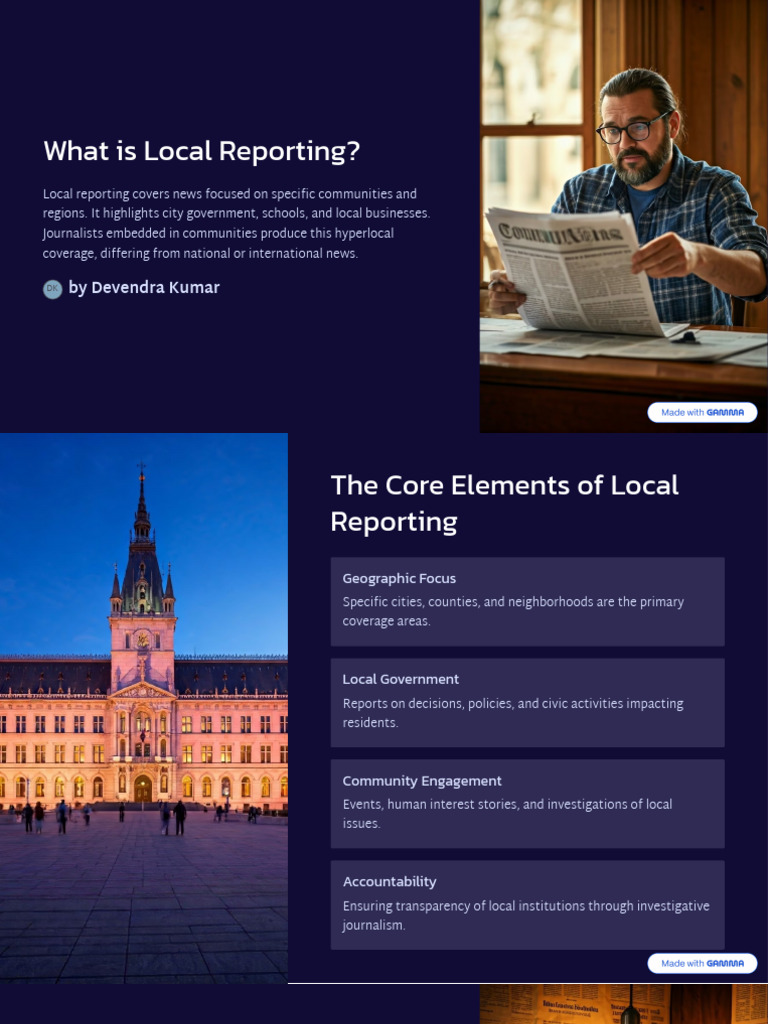Select text Specific cities, counties, and neighborhoods
The height and width of the screenshot is (1024, 768).
click(x=468, y=601)
